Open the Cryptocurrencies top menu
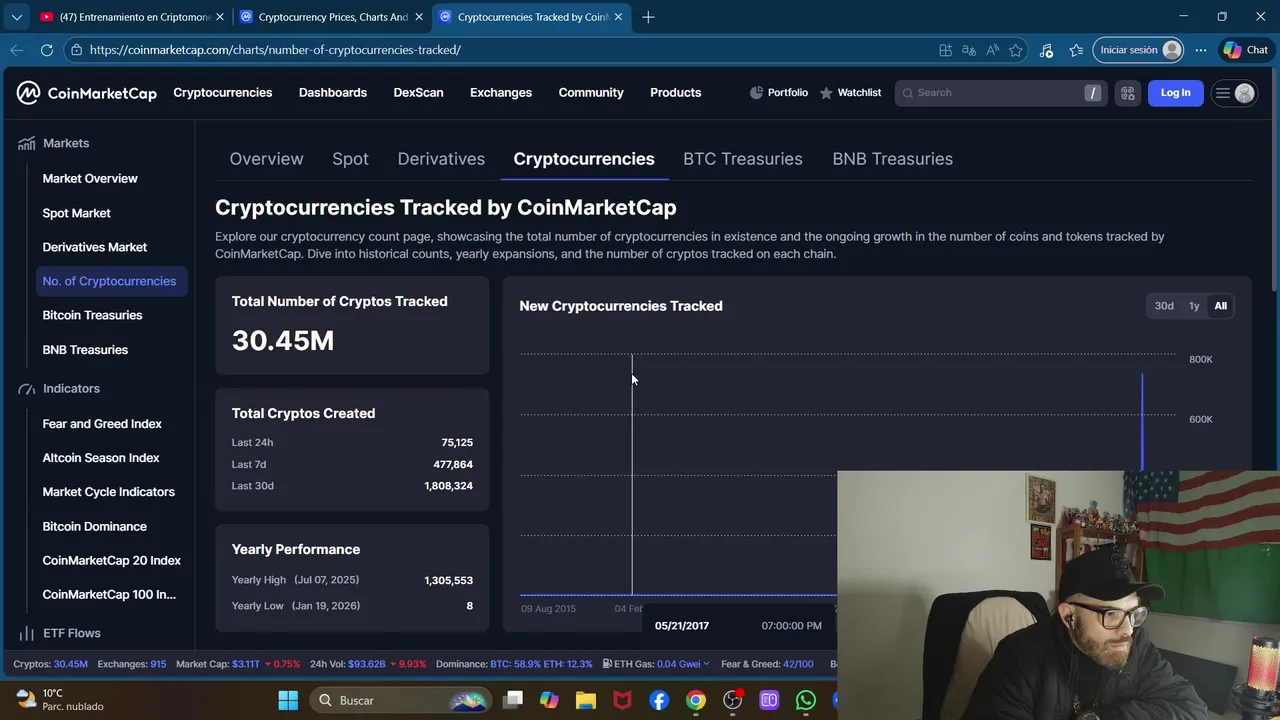Screen dimensions: 1280x720 pos(223,93)
